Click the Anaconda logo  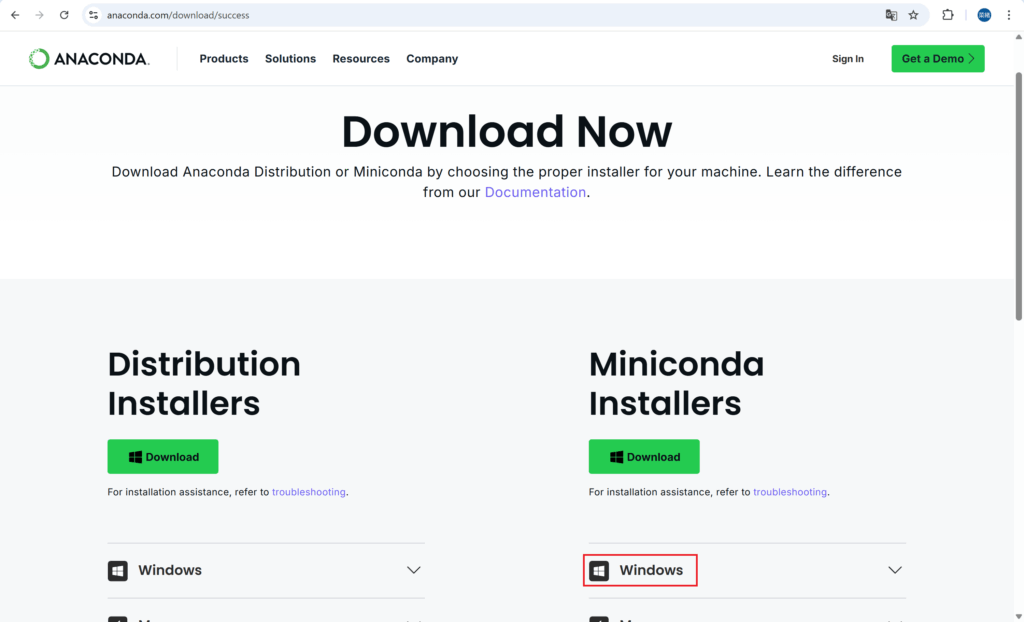click(x=89, y=59)
